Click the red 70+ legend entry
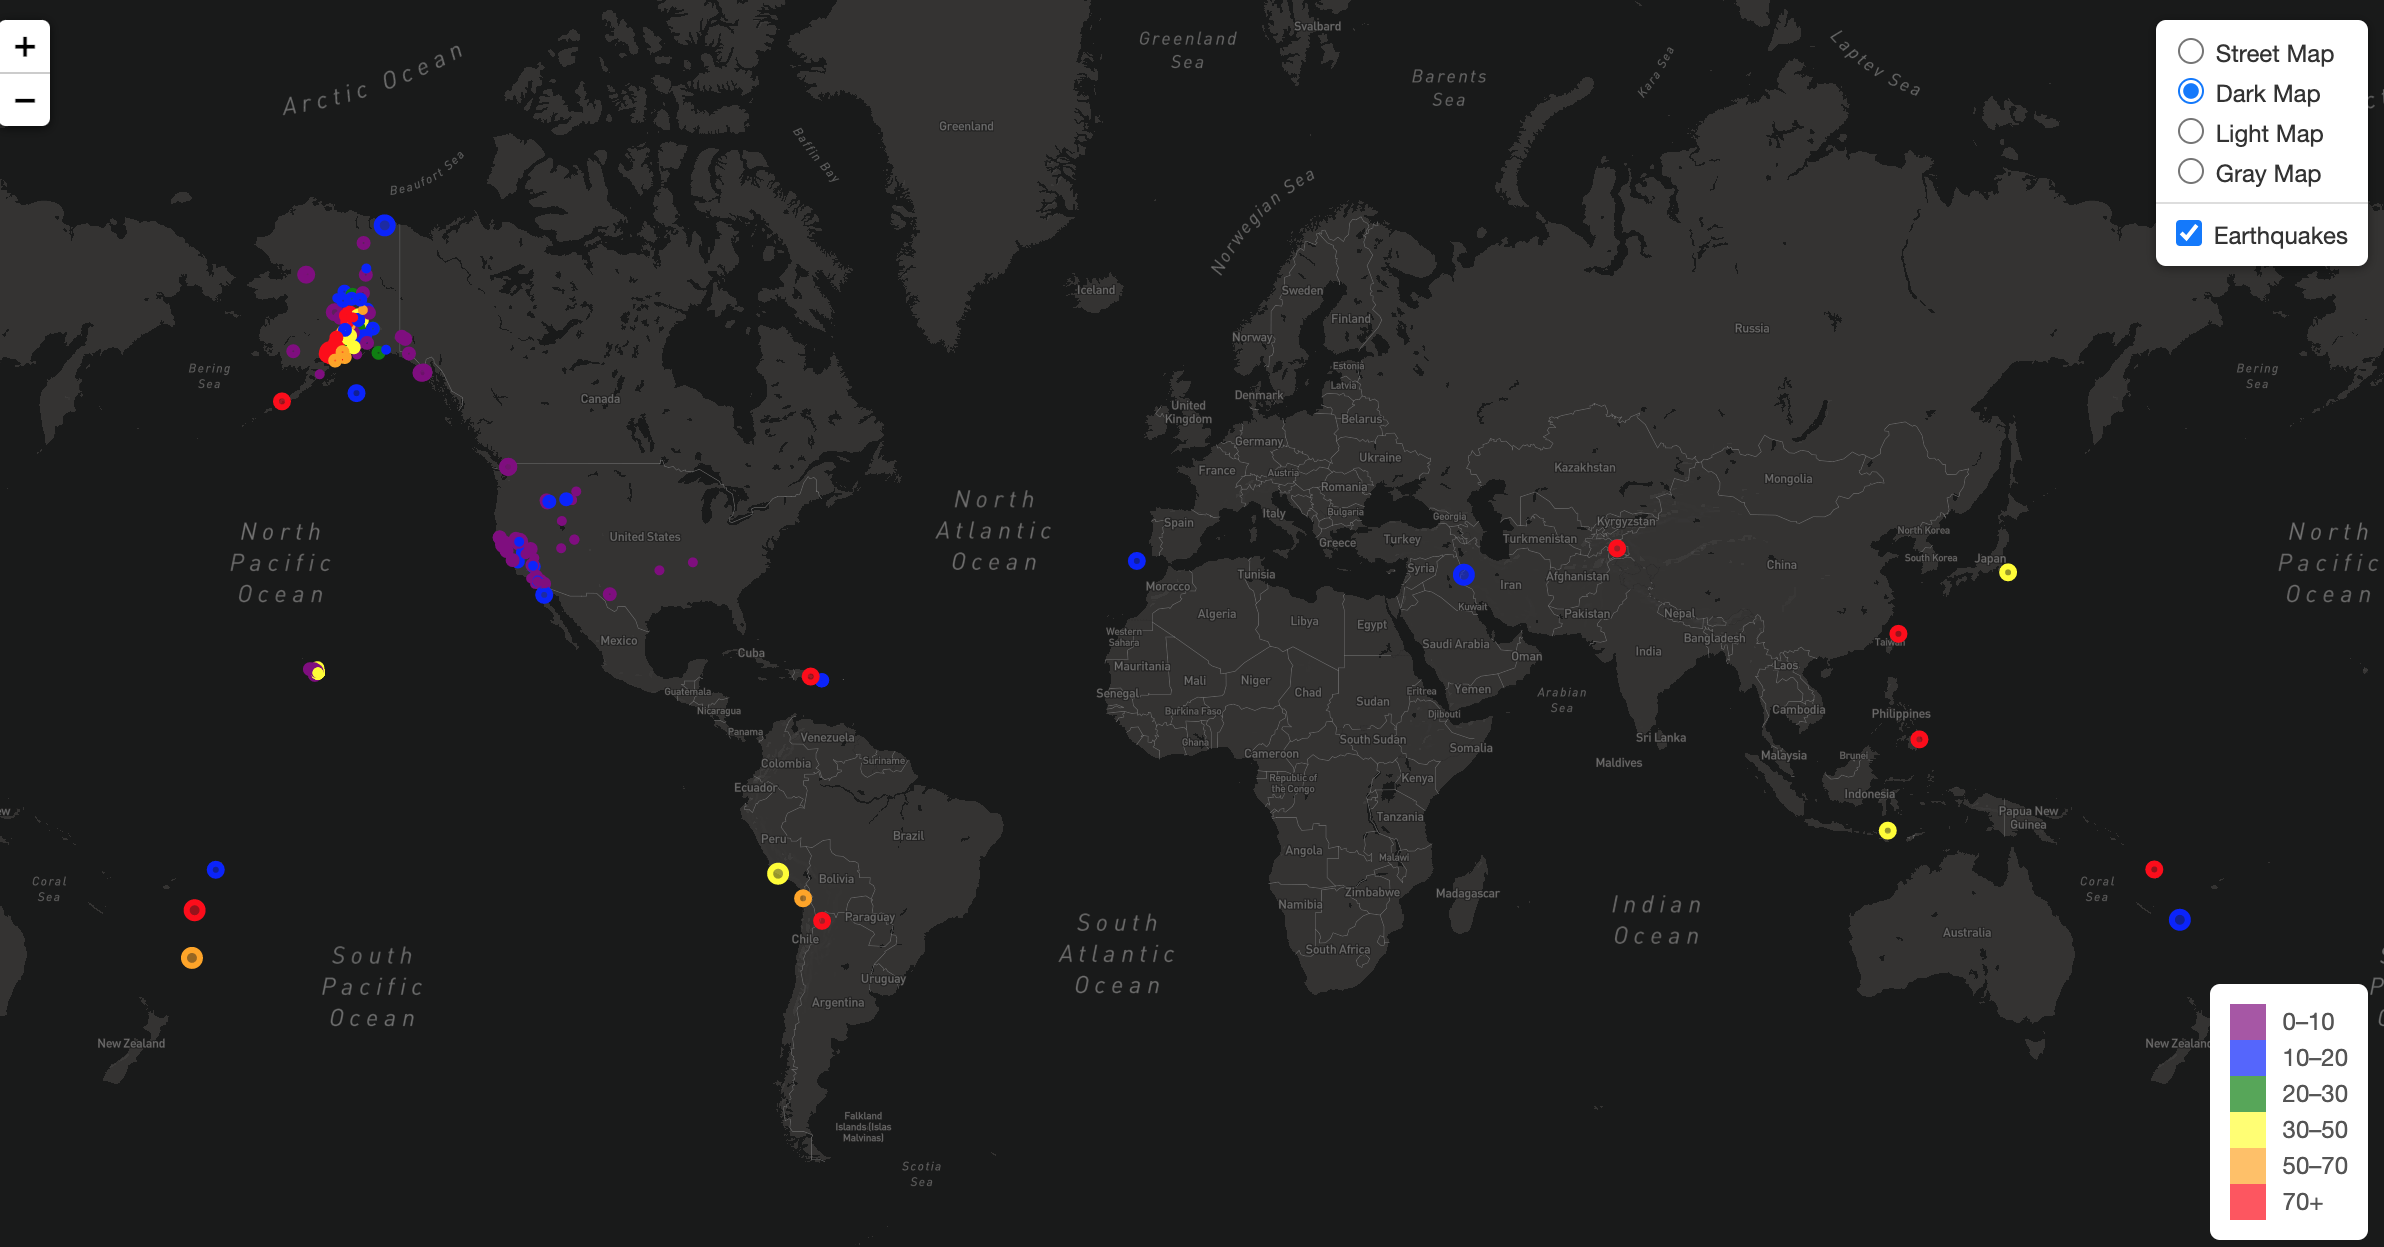 point(2246,1201)
